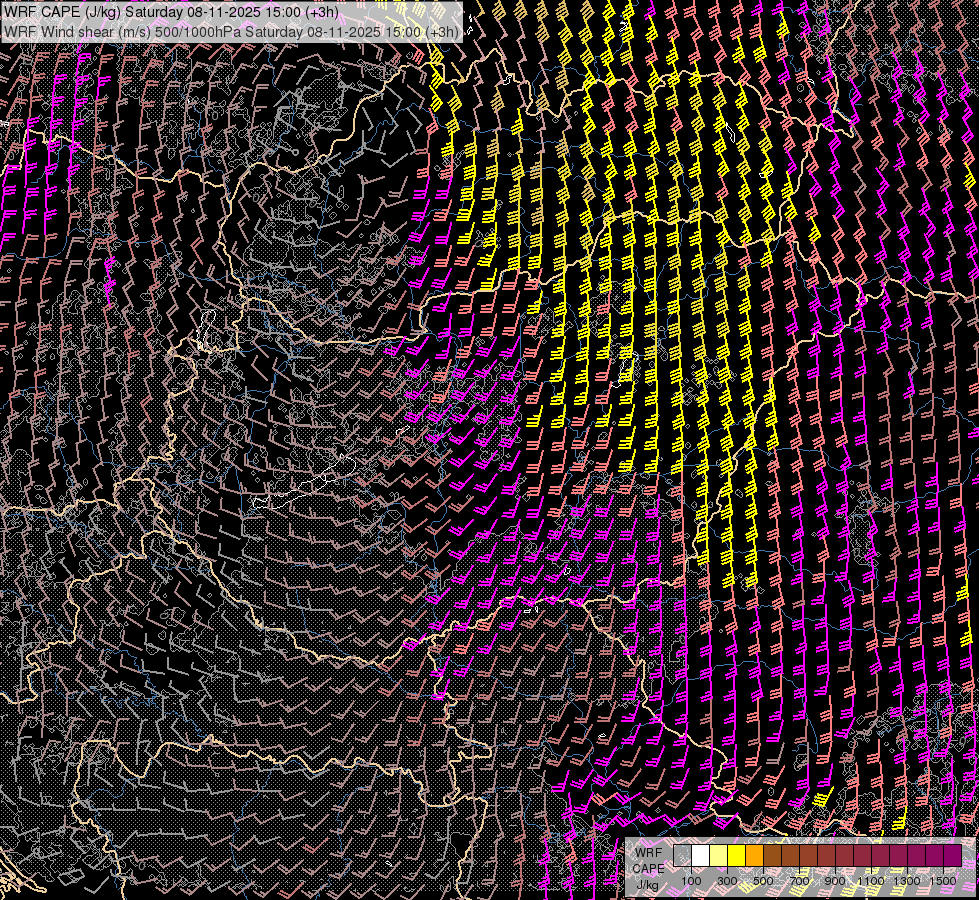Image resolution: width=979 pixels, height=900 pixels.
Task: Click the '500' legend value
Action: [x=763, y=881]
